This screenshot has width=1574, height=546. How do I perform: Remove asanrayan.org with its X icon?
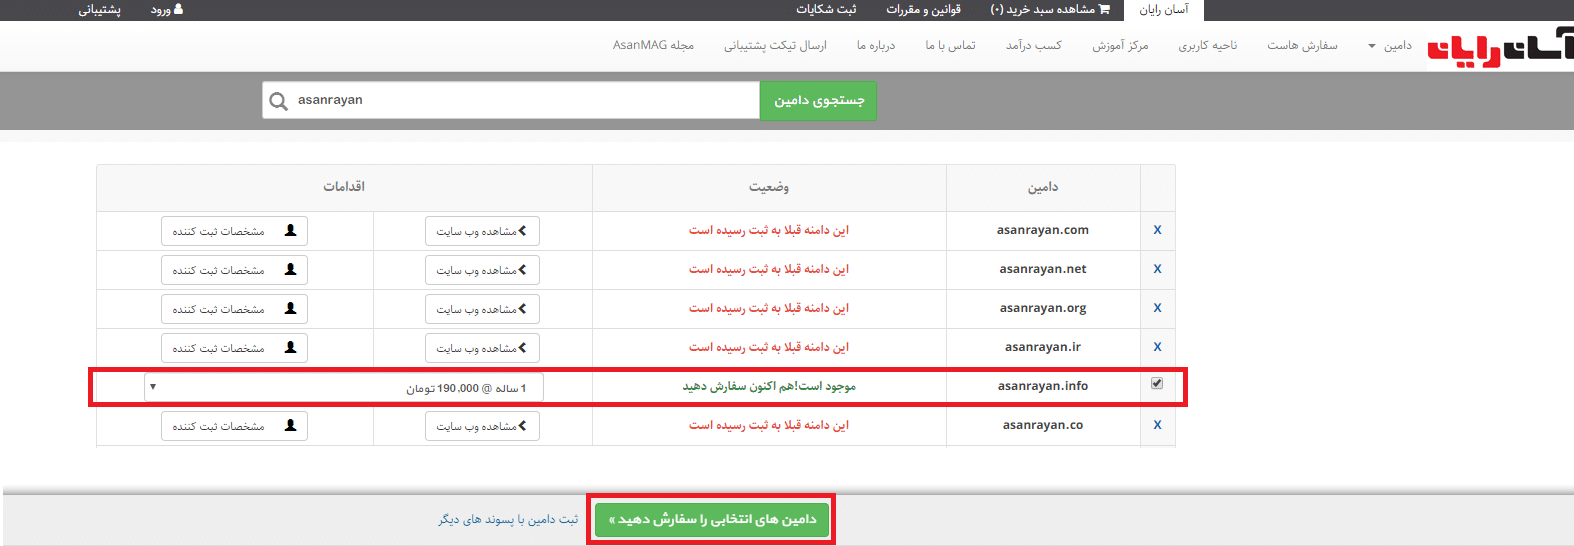(x=1157, y=308)
